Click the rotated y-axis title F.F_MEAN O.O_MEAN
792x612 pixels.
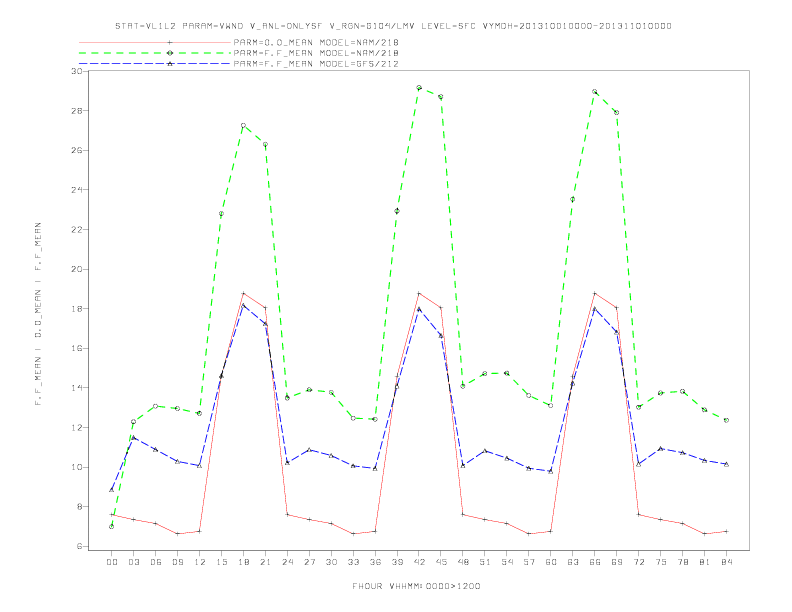pos(38,314)
